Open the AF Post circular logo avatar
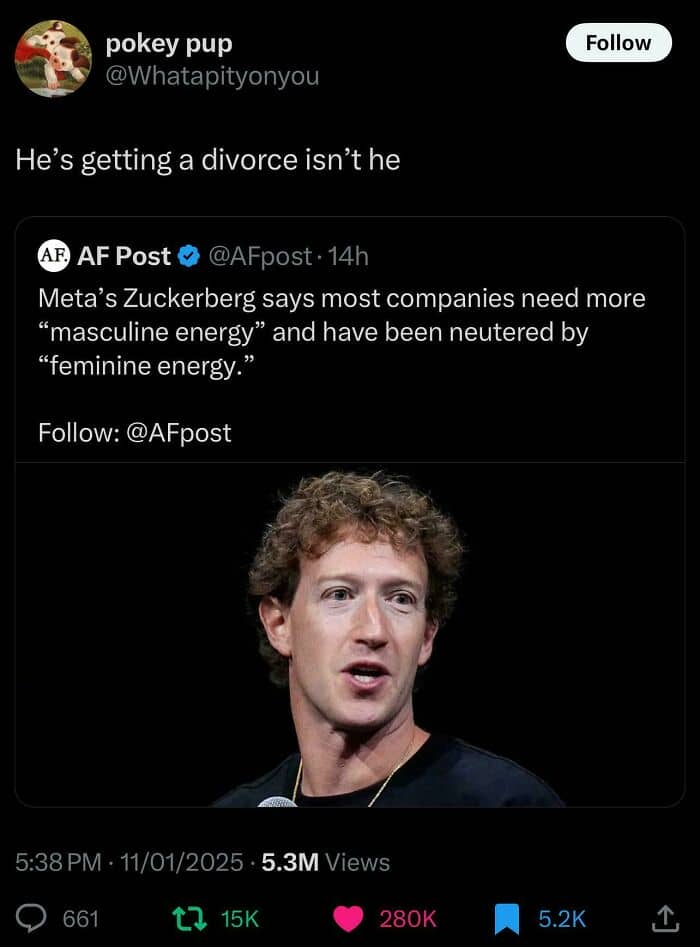The width and height of the screenshot is (700, 947). 53,257
